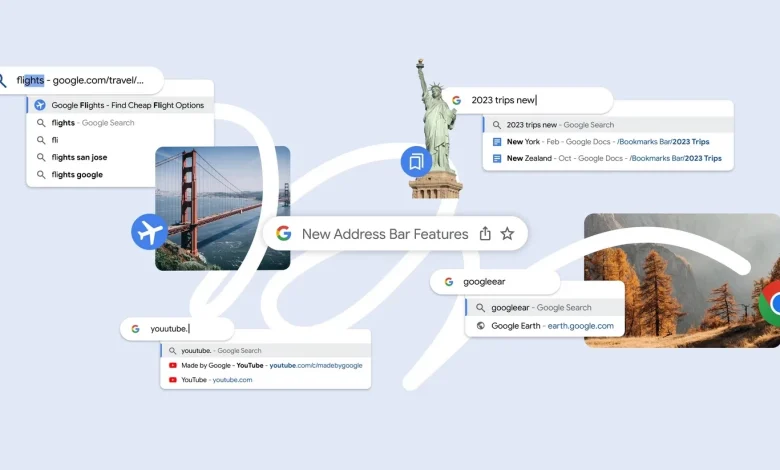Follow the youtube.com/c/madebygoogle link
Viewport: 780px width, 470px height.
pyautogui.click(x=316, y=365)
